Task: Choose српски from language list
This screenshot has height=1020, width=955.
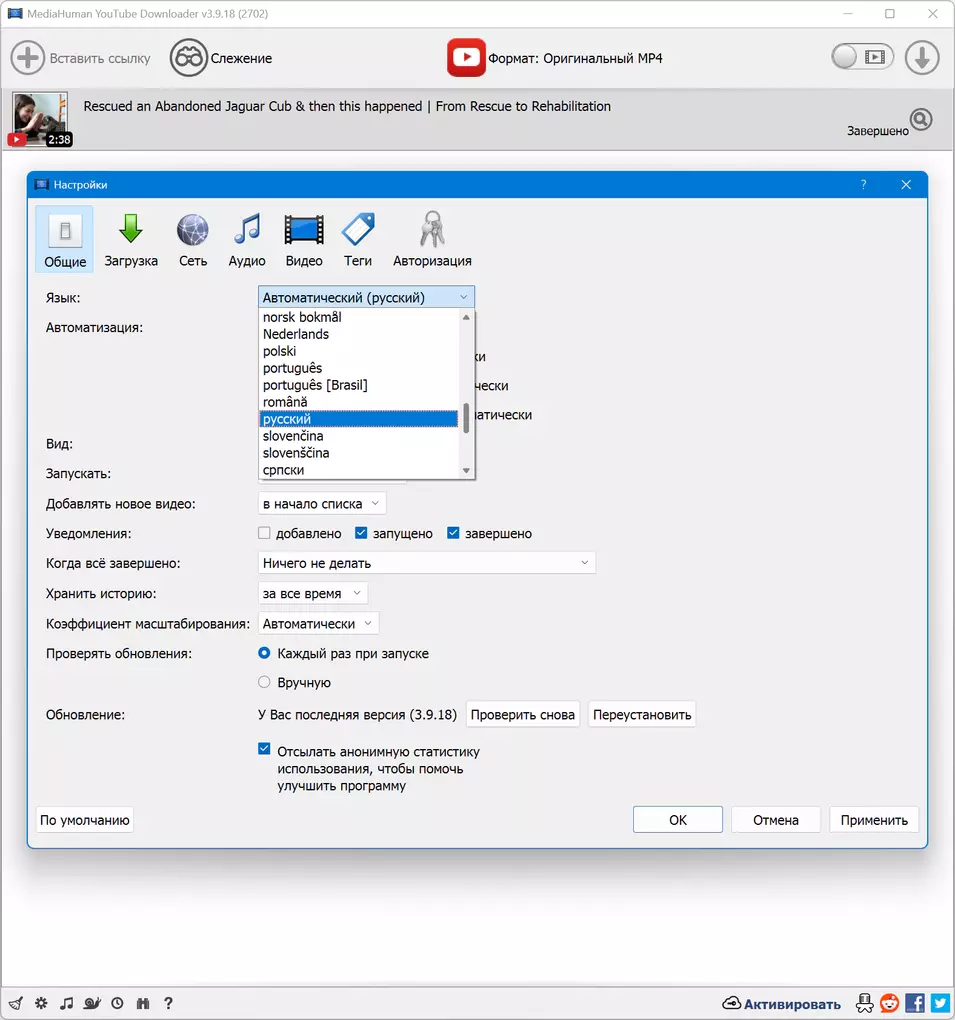Action: [x=359, y=470]
